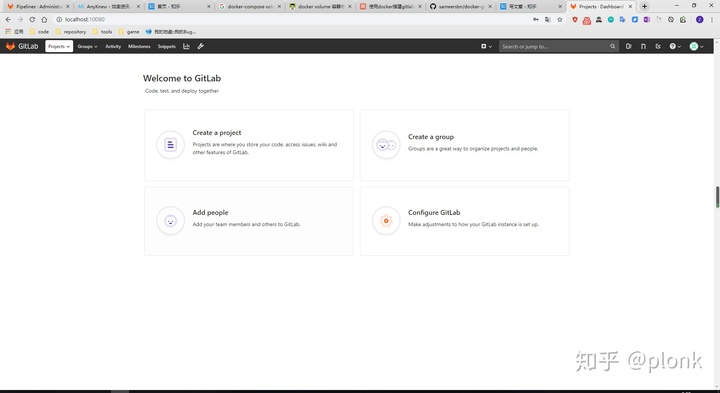
Task: Open the tools bookmarks folder
Action: 102,32
